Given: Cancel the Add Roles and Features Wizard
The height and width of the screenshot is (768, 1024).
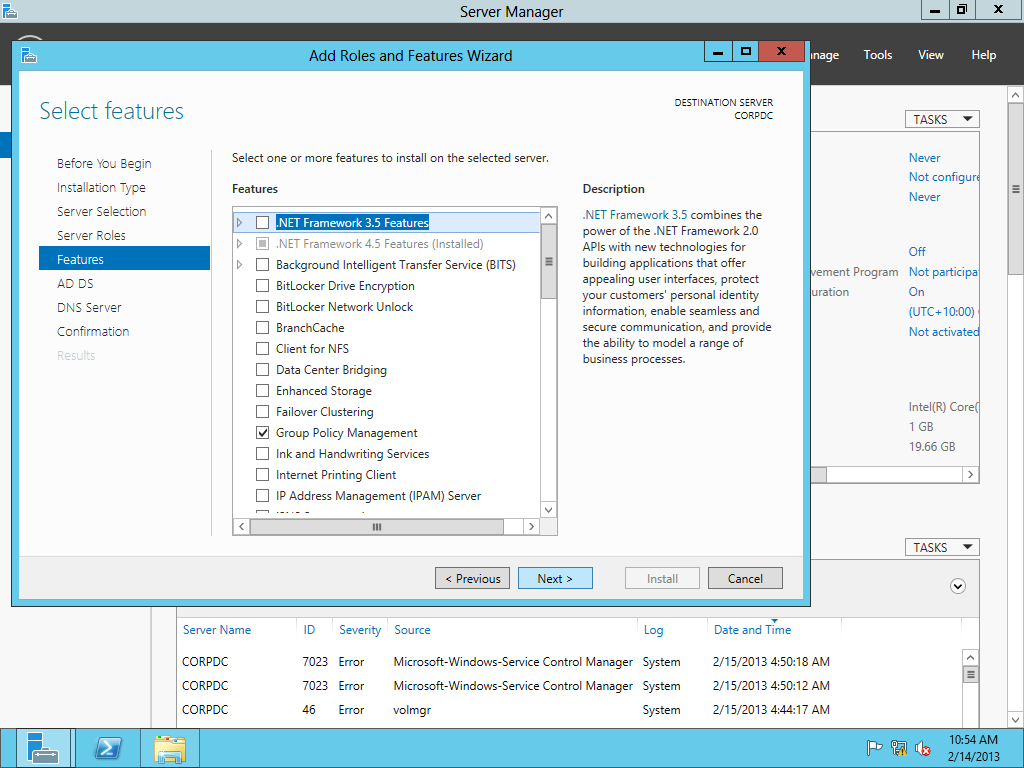Looking at the screenshot, I should [x=745, y=578].
